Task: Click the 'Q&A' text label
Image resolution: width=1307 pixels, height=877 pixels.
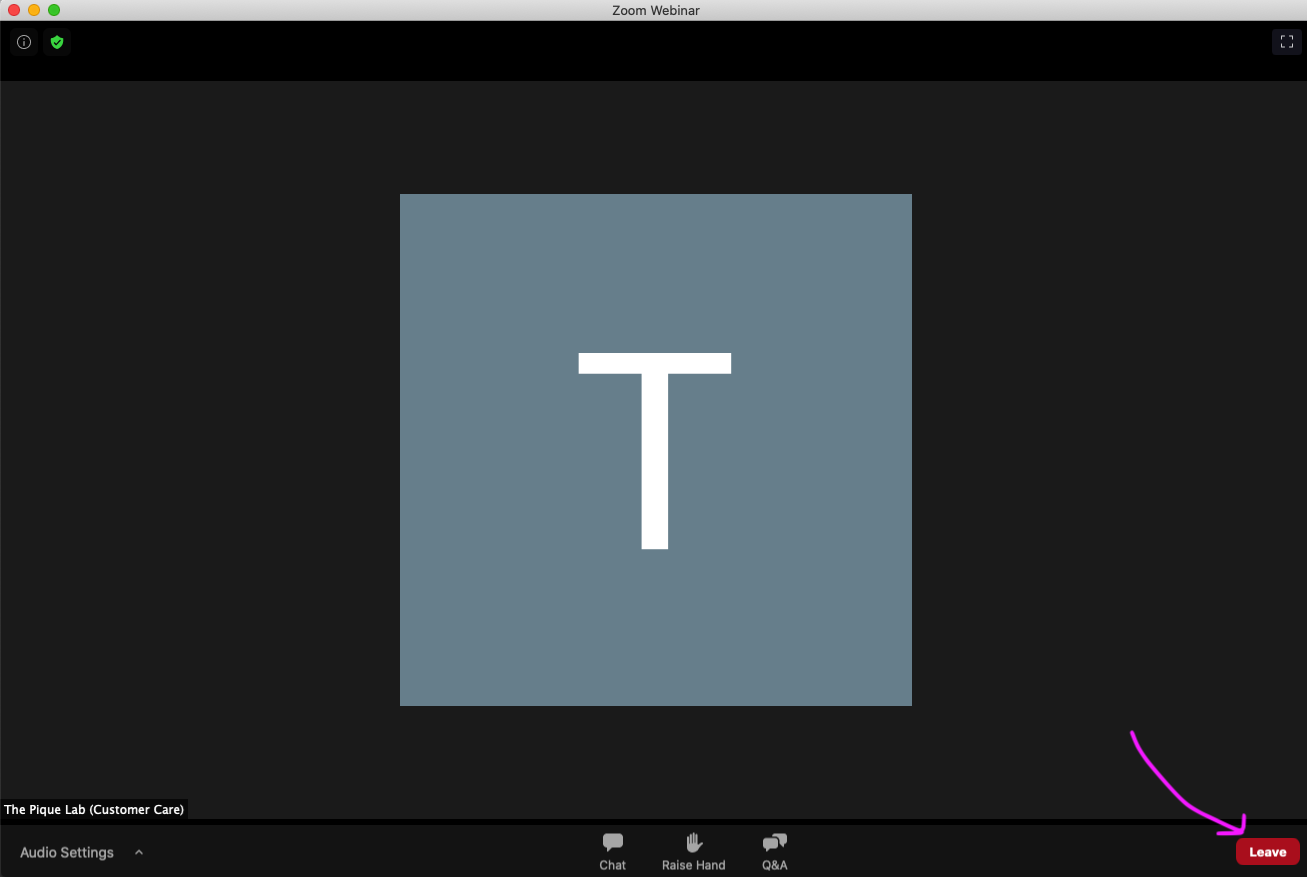Action: pyautogui.click(x=774, y=865)
